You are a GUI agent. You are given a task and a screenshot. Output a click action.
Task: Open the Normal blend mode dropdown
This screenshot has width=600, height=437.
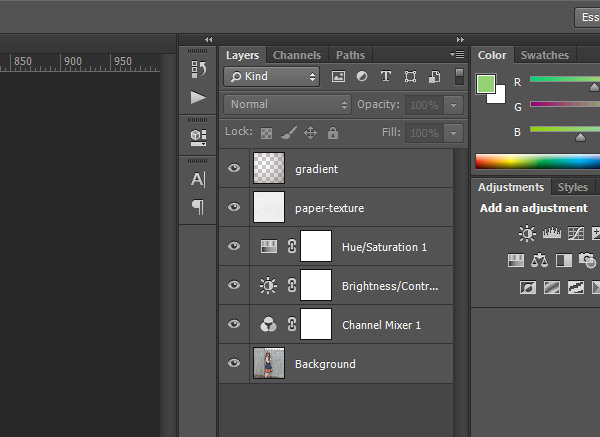tap(286, 105)
